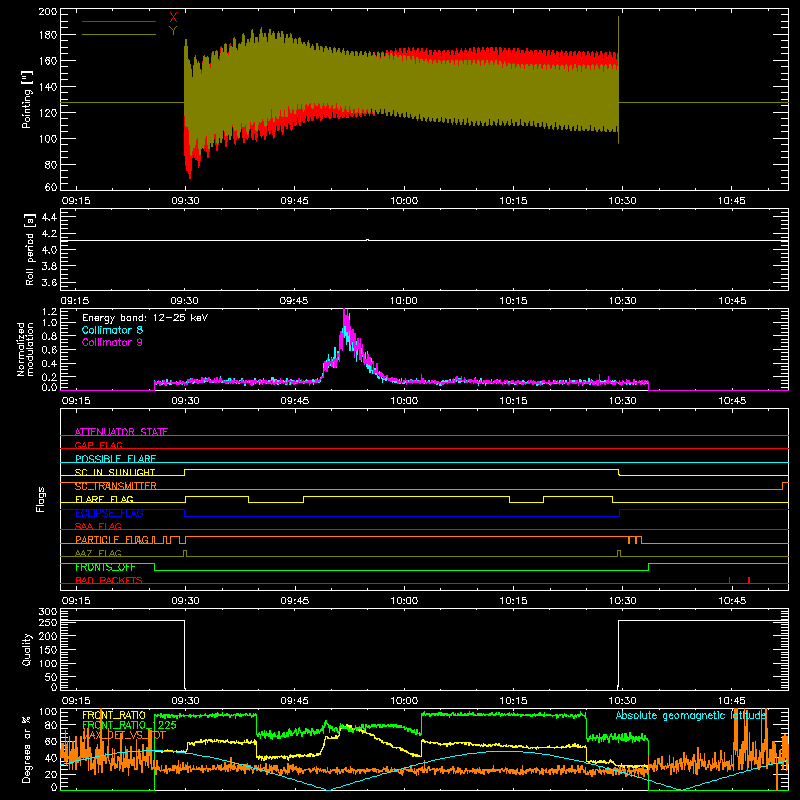
Task: Click the BAD_PACKETS flag label
Action: coord(109,580)
